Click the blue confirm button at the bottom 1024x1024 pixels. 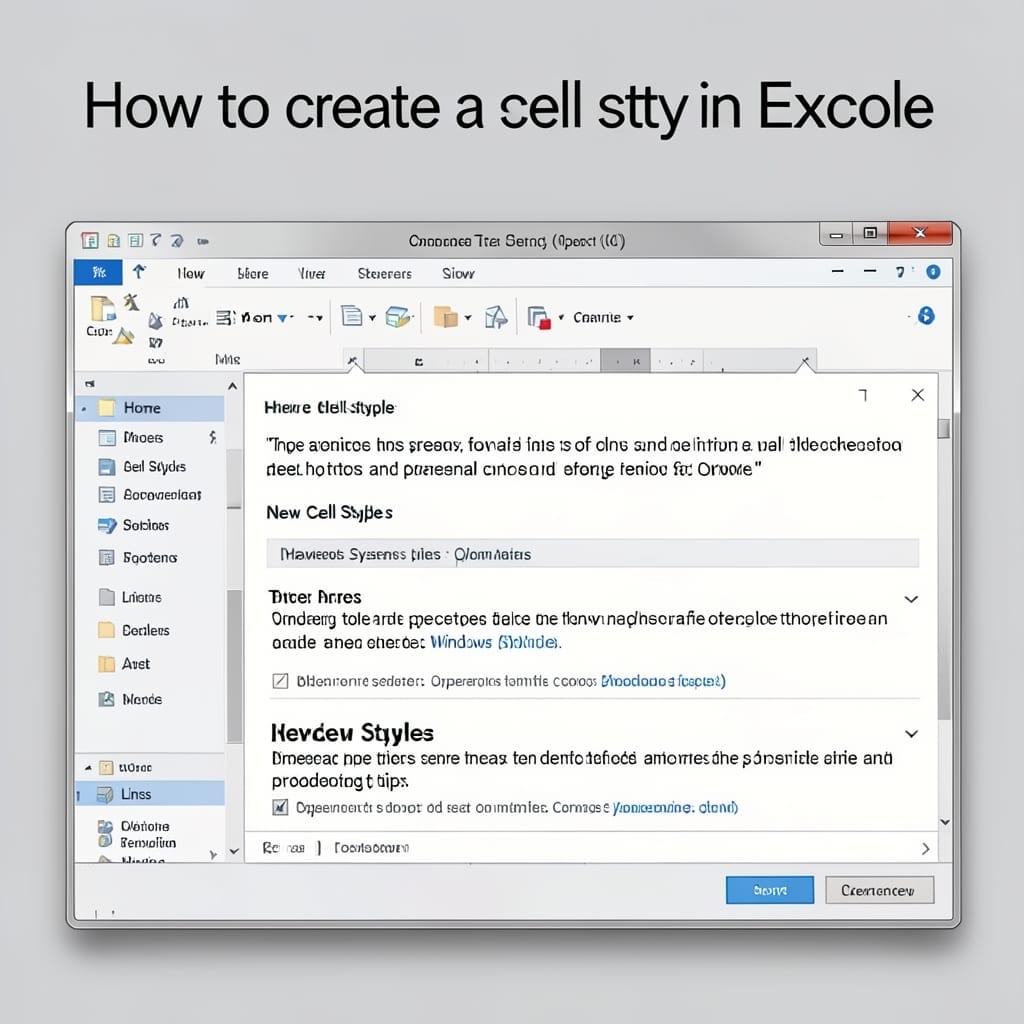(x=770, y=890)
